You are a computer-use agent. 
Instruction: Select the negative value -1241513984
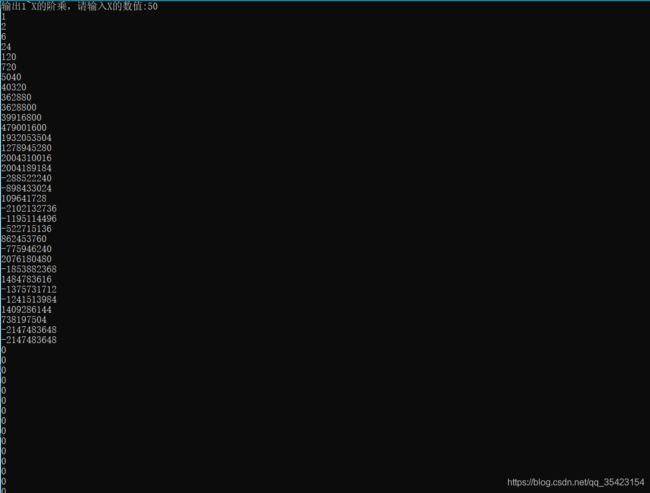pyautogui.click(x=29, y=299)
